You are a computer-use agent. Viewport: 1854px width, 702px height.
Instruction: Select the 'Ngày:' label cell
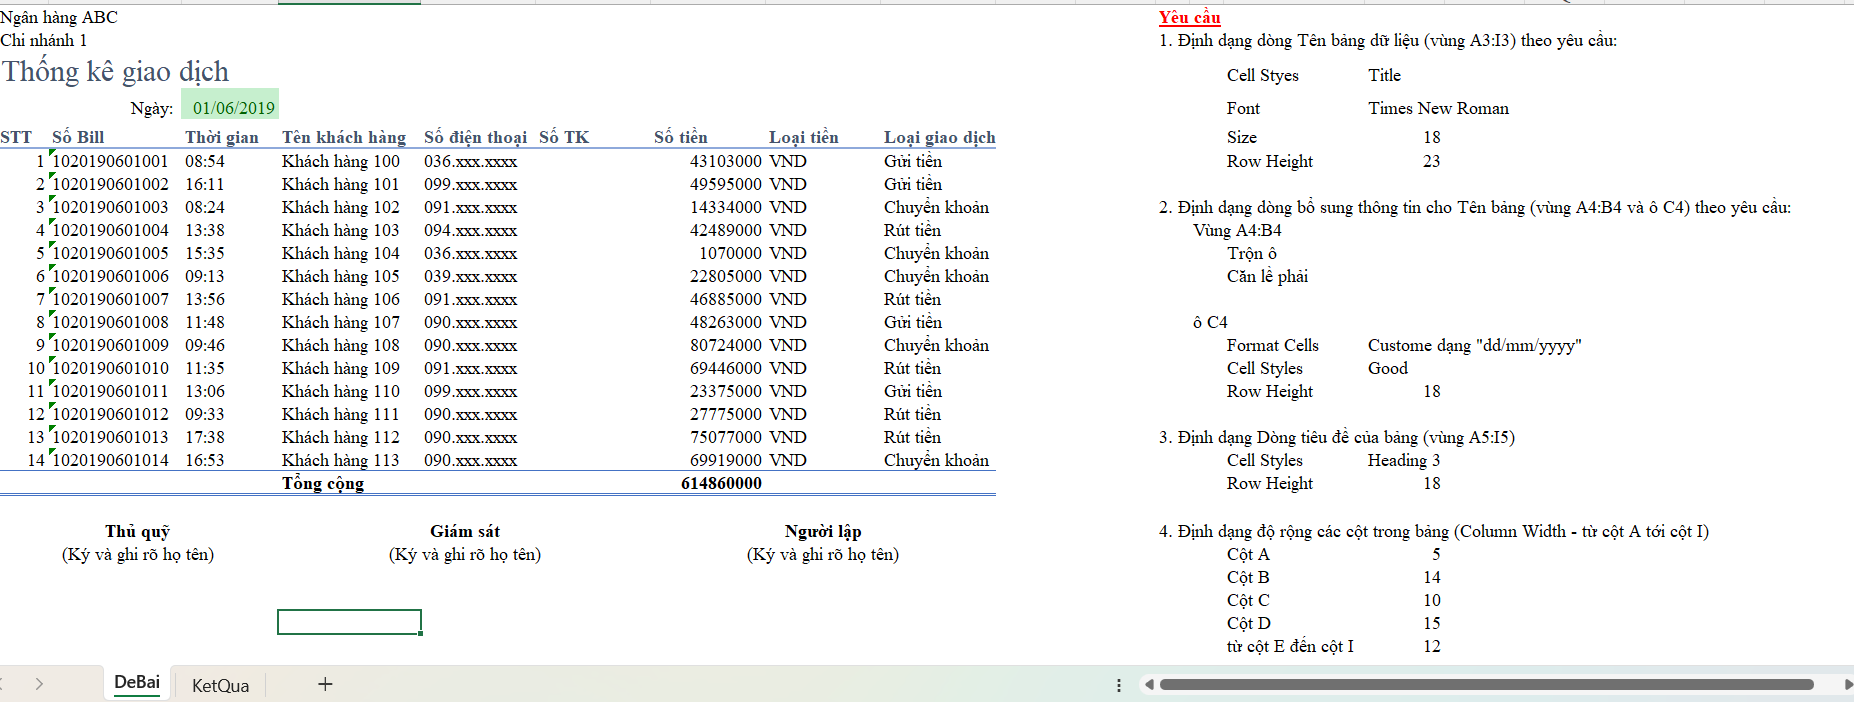(152, 108)
